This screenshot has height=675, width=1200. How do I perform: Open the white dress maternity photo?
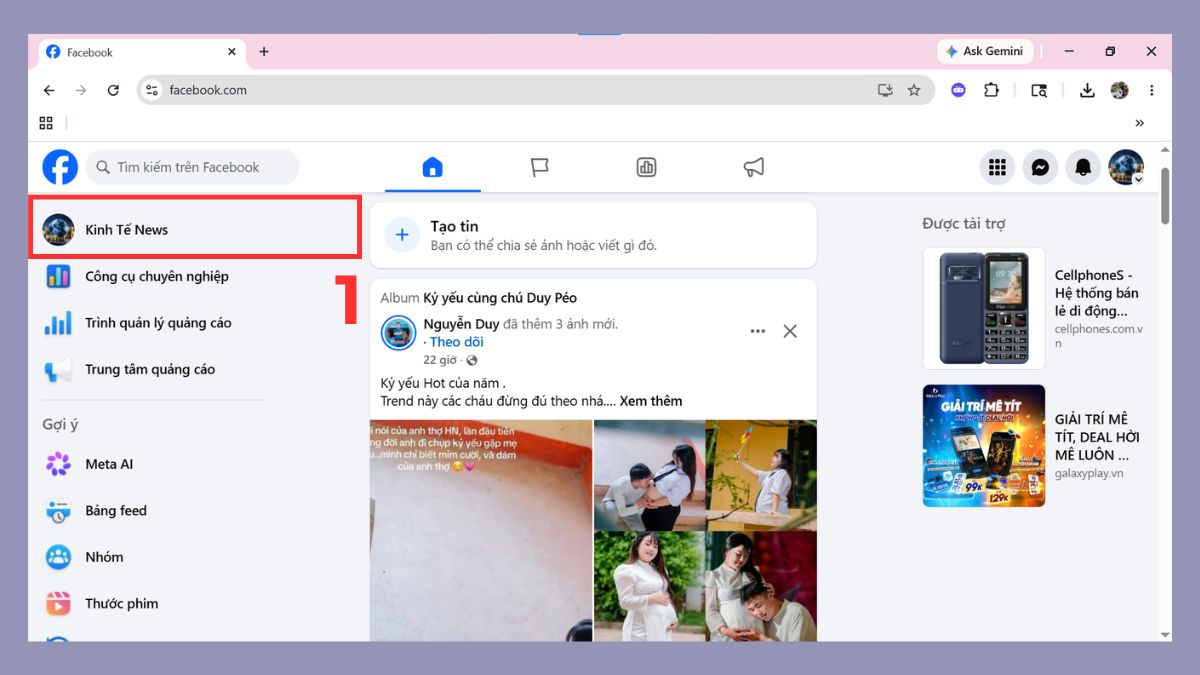649,586
